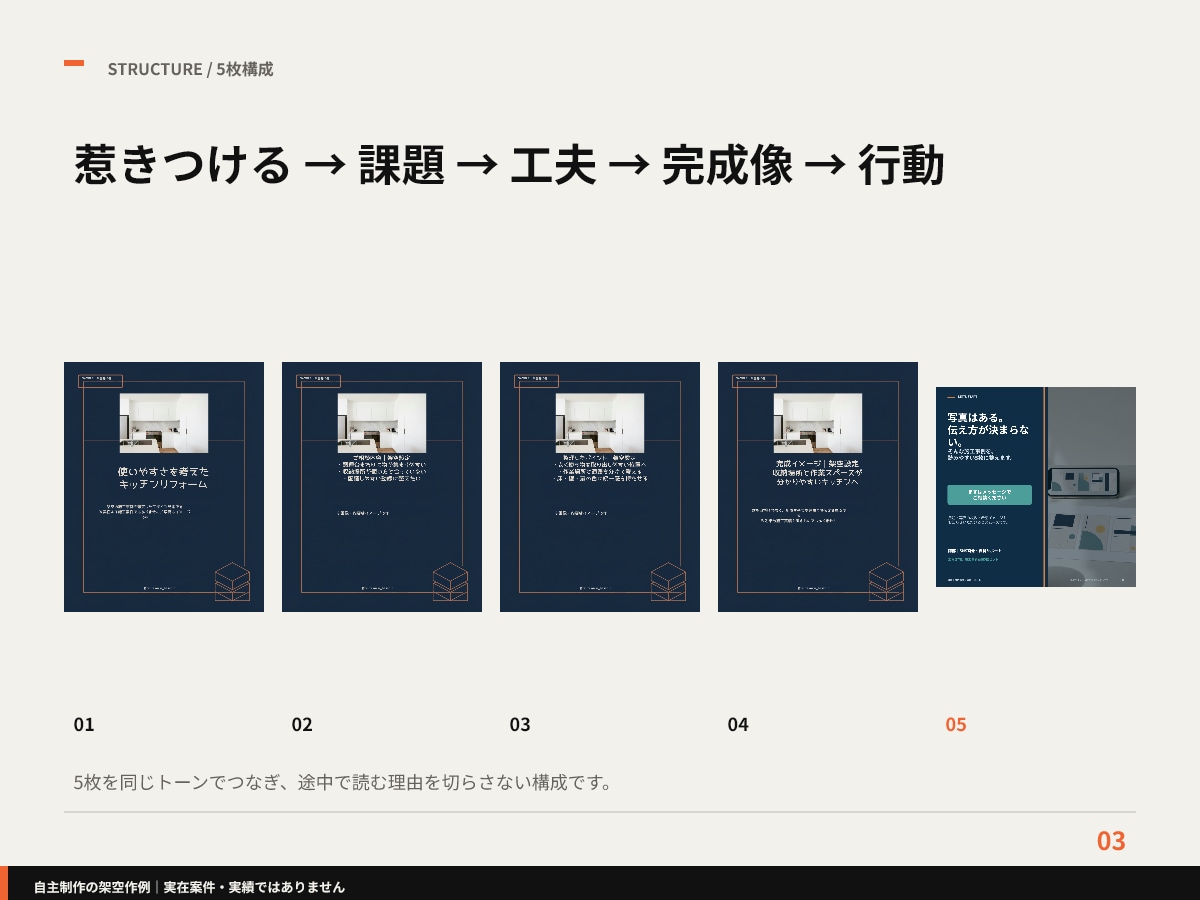This screenshot has height=900, width=1200.
Task: Click the teal button inside slide 05 thumbnail
Action: tap(989, 495)
